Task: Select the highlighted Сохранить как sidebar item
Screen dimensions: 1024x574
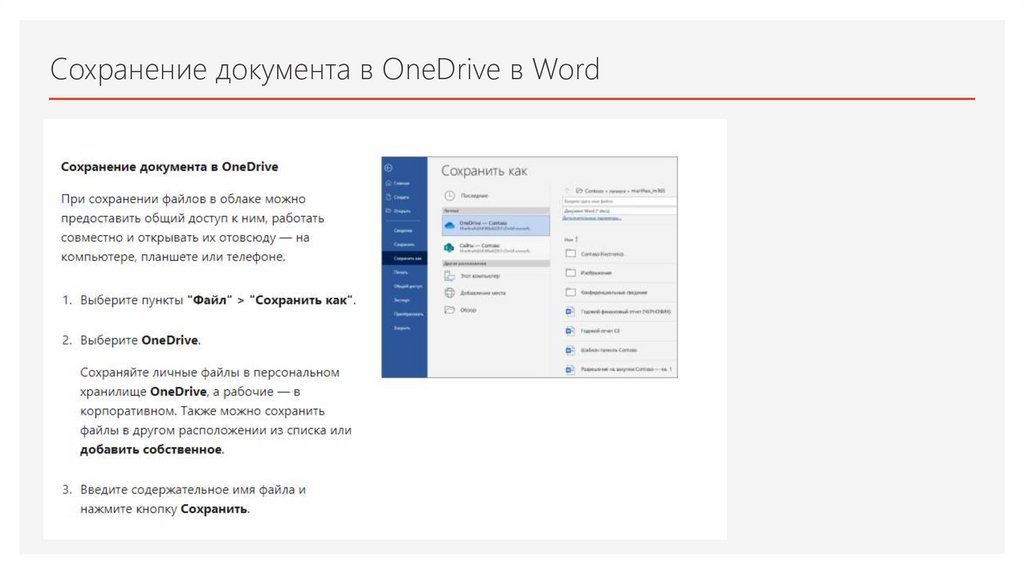Action: pos(405,259)
